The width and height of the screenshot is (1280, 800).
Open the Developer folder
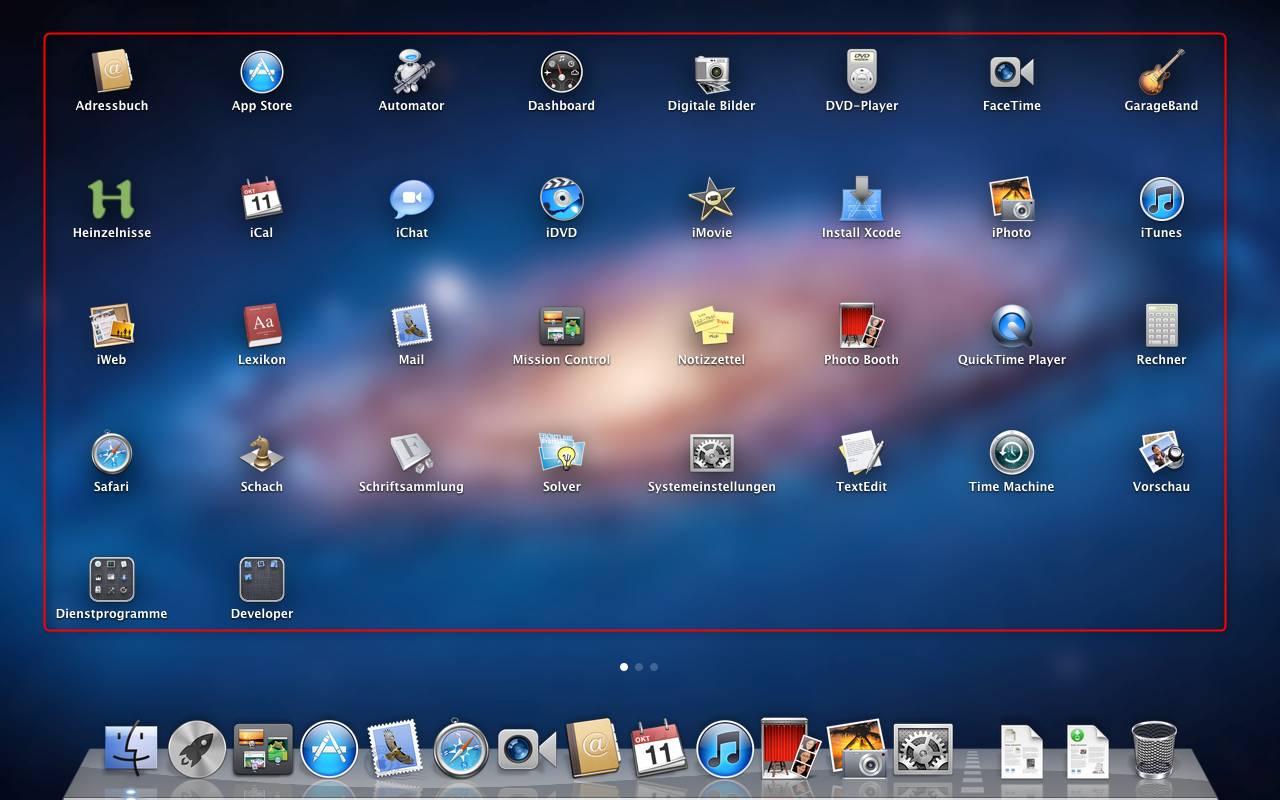point(261,579)
